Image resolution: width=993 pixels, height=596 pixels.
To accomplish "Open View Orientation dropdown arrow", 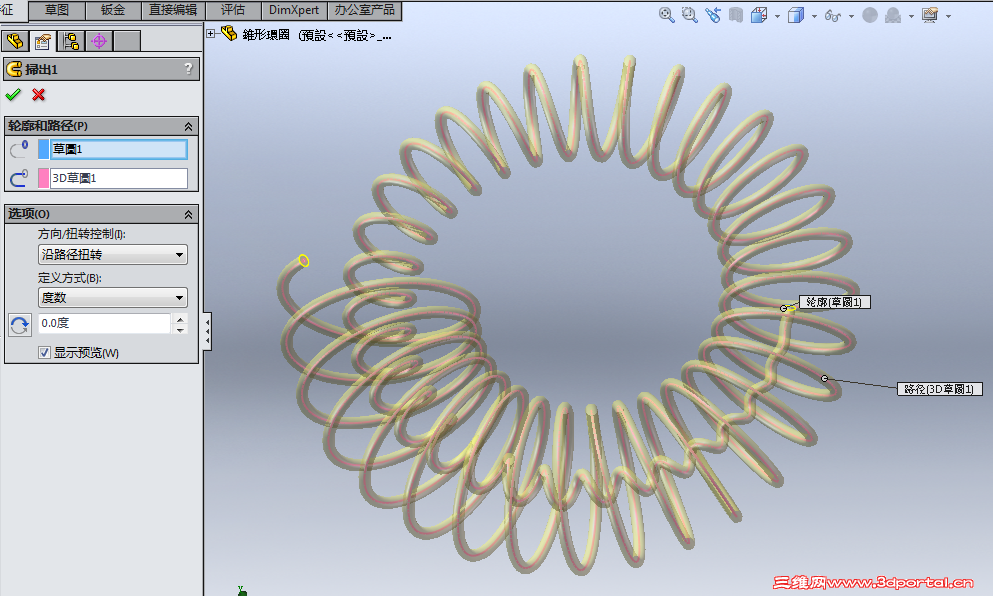I will pos(777,16).
